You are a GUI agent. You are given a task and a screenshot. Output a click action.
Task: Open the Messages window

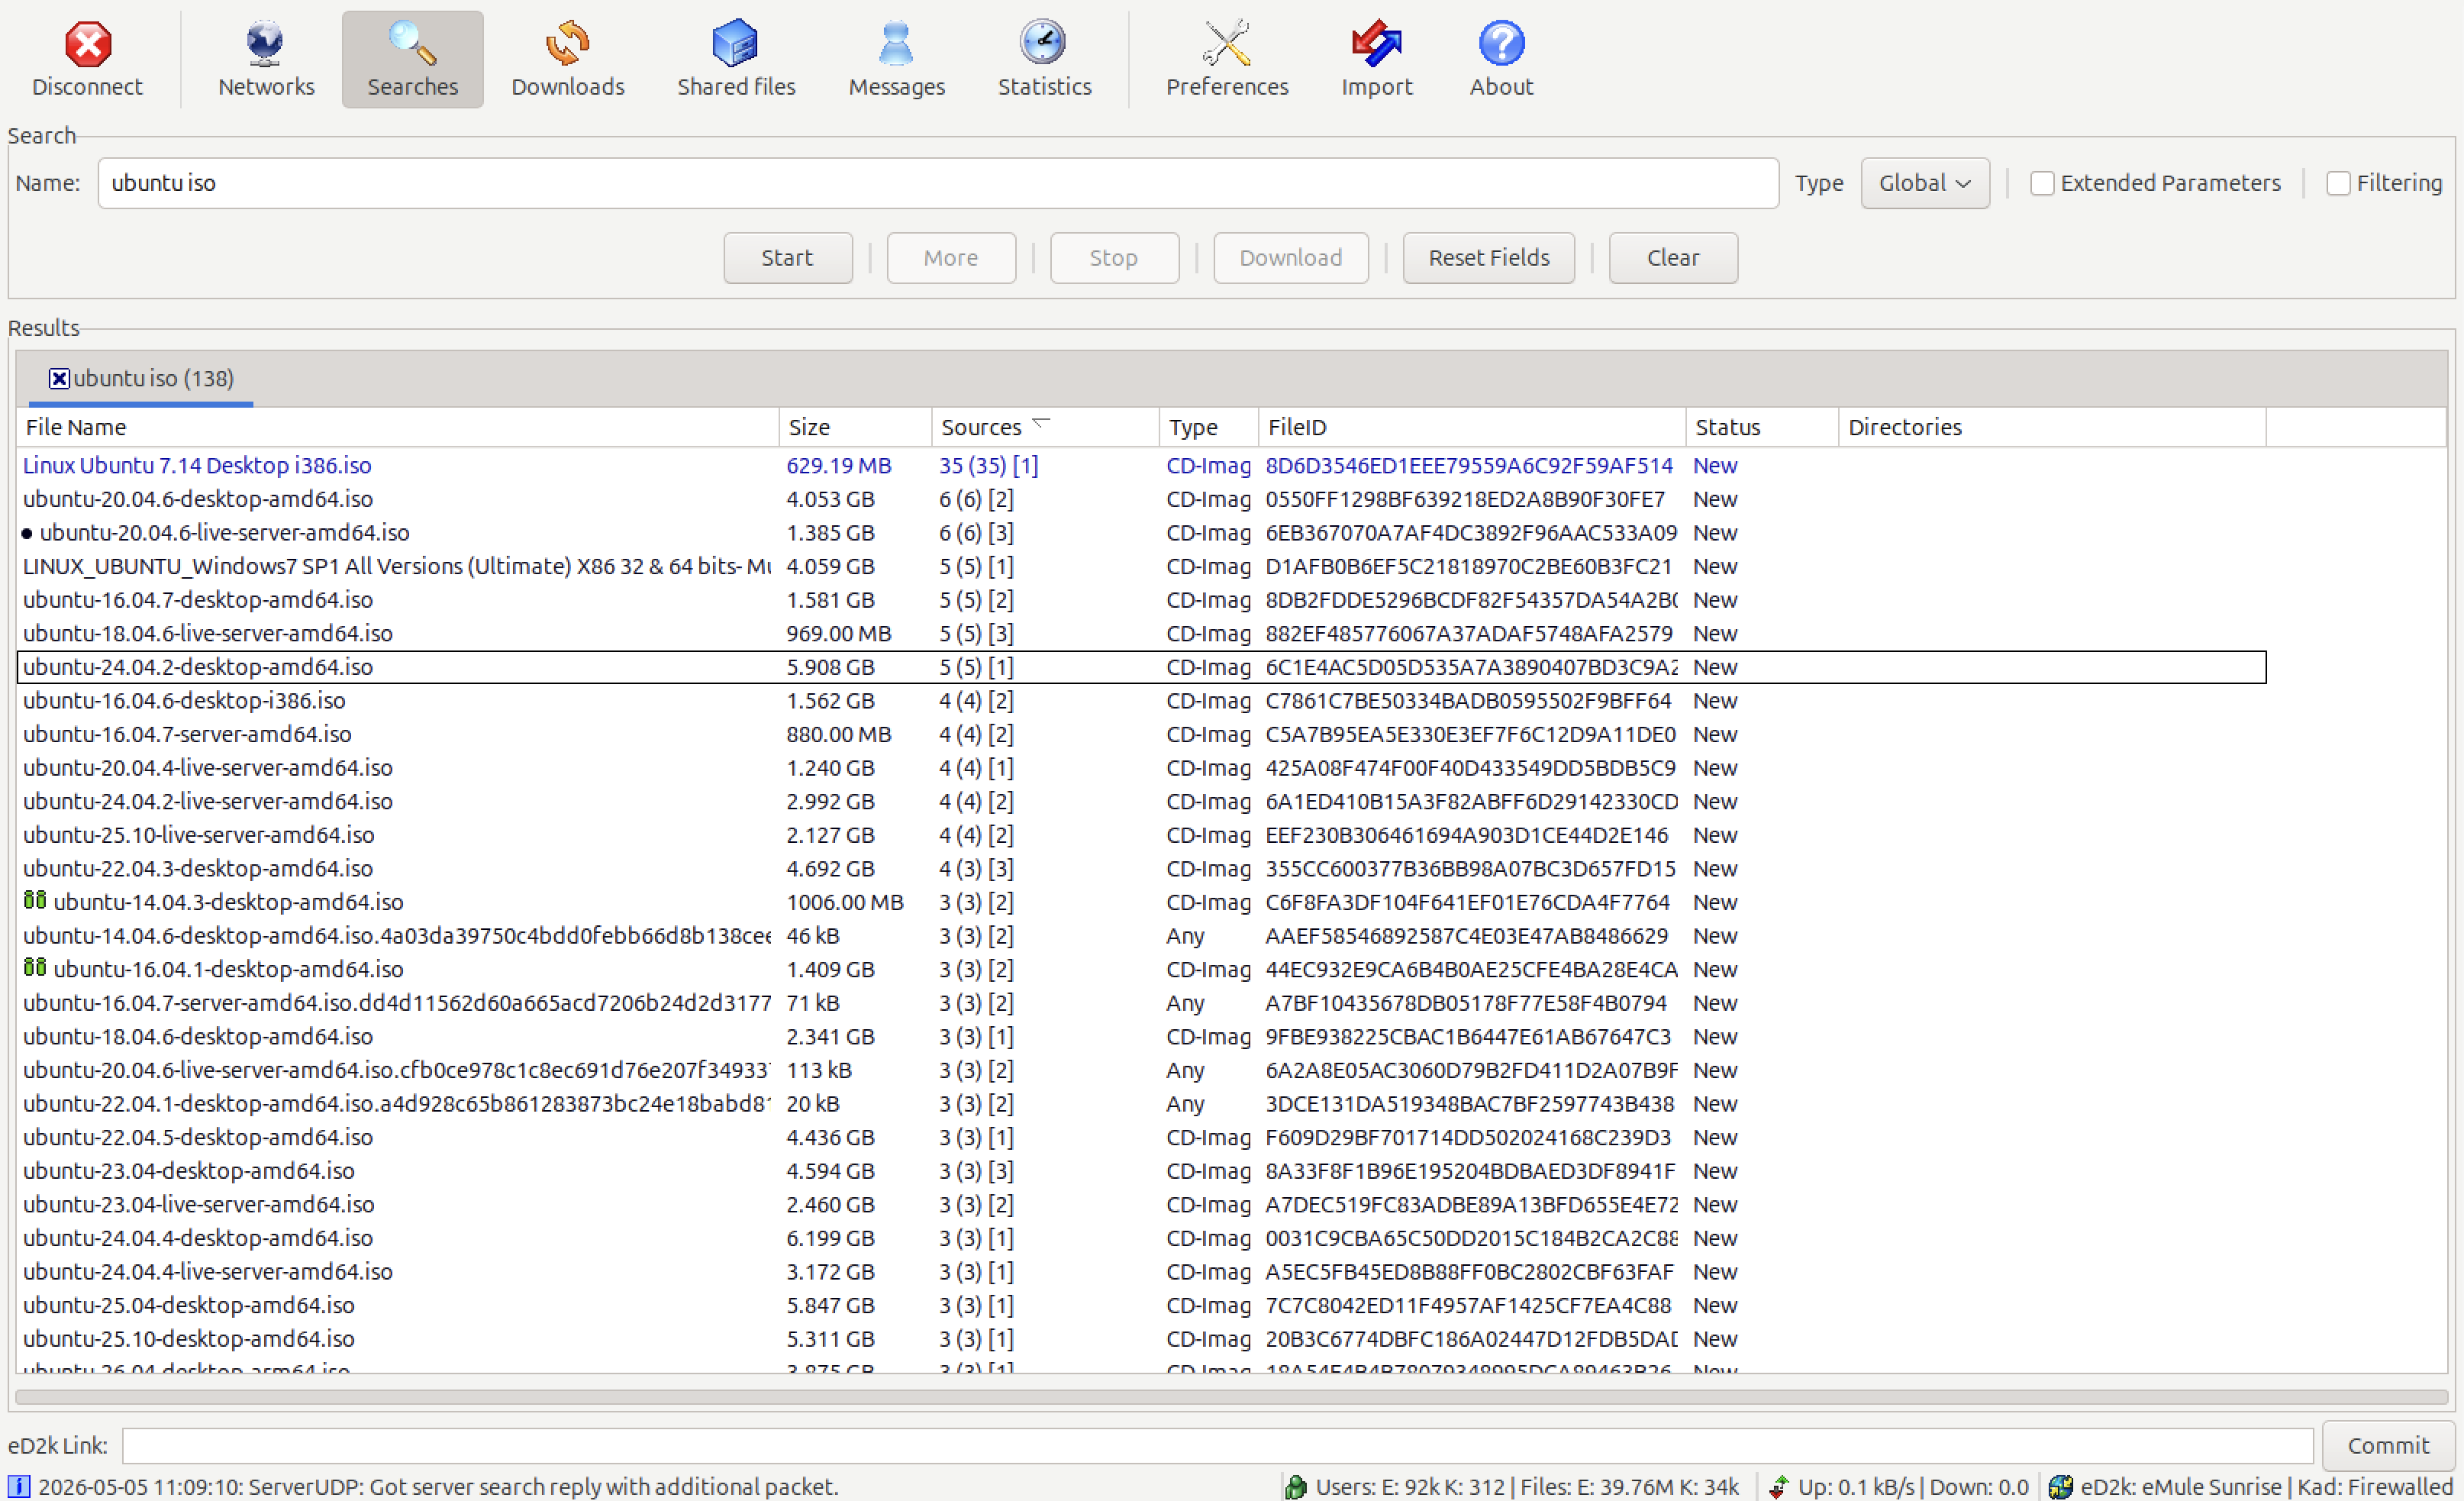[x=896, y=59]
